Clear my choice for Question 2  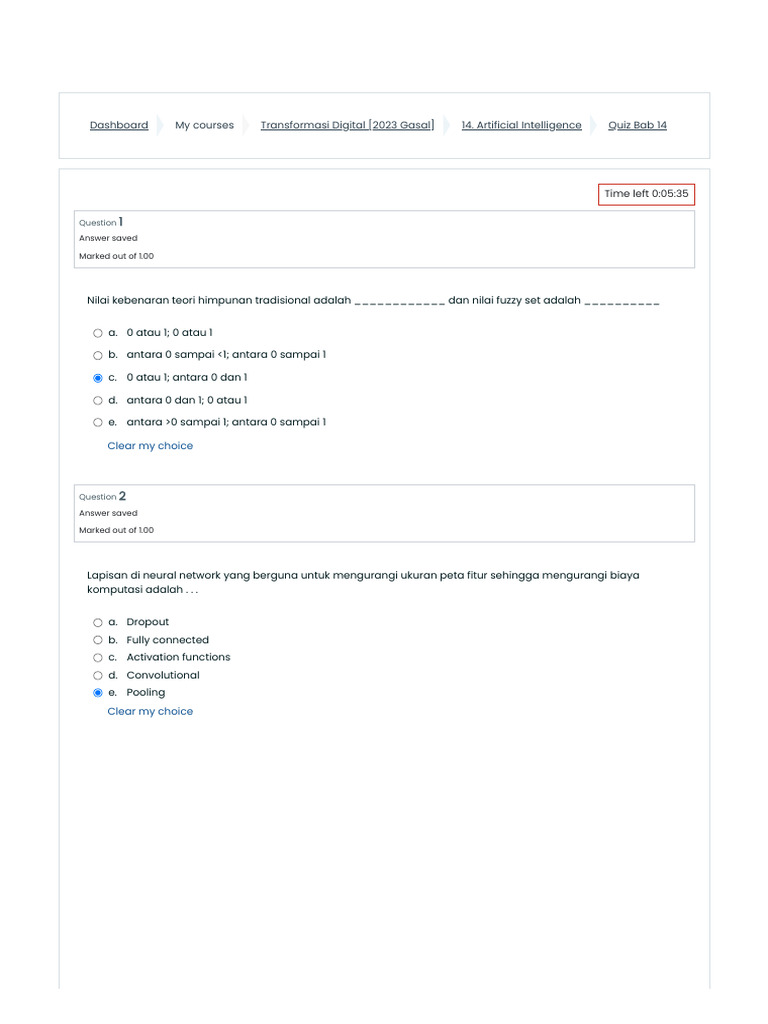pos(150,712)
